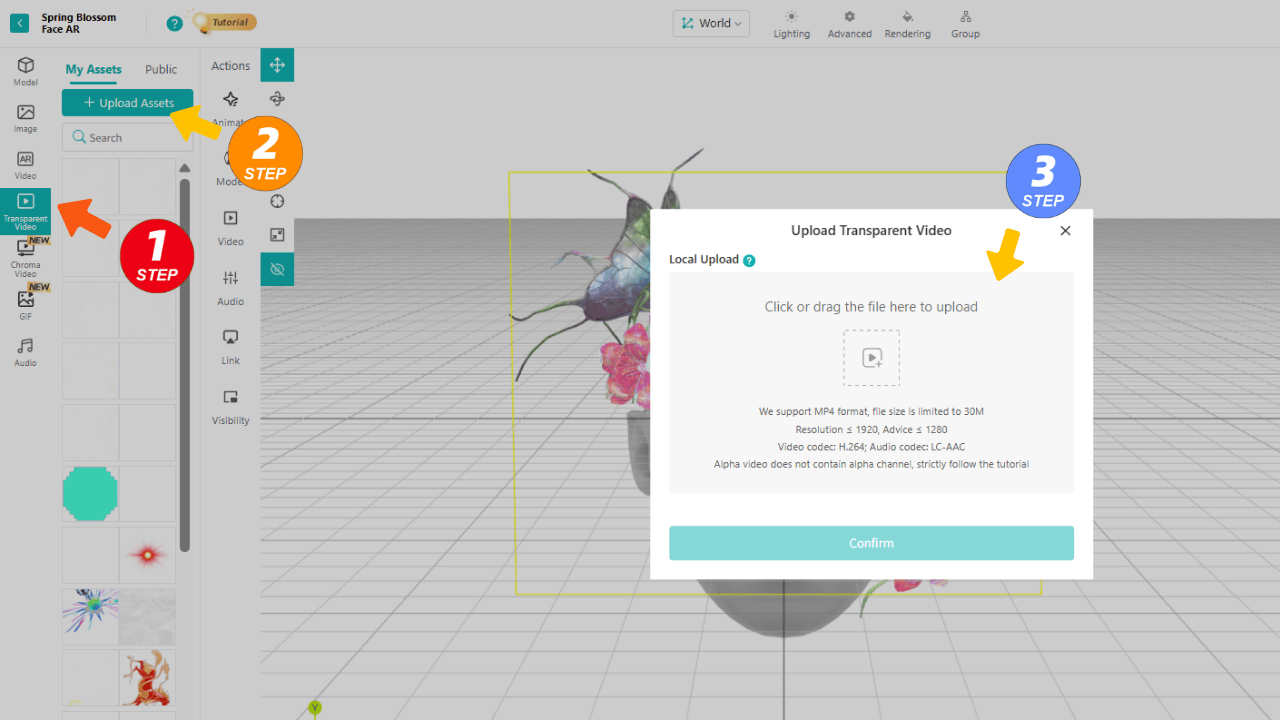
Task: Toggle the object hidden-eye visibility control
Action: pyautogui.click(x=276, y=269)
